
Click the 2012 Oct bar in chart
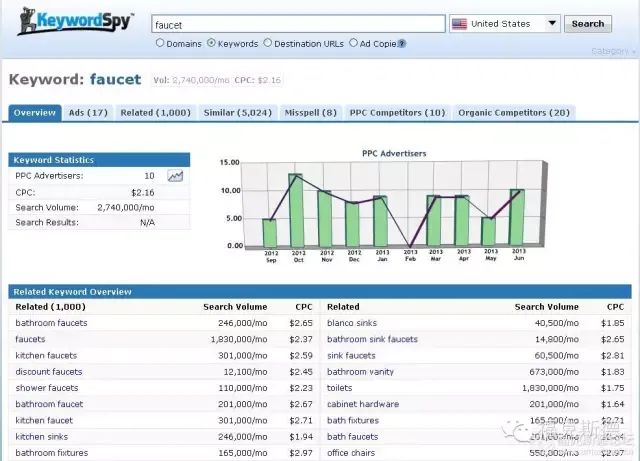click(x=296, y=210)
